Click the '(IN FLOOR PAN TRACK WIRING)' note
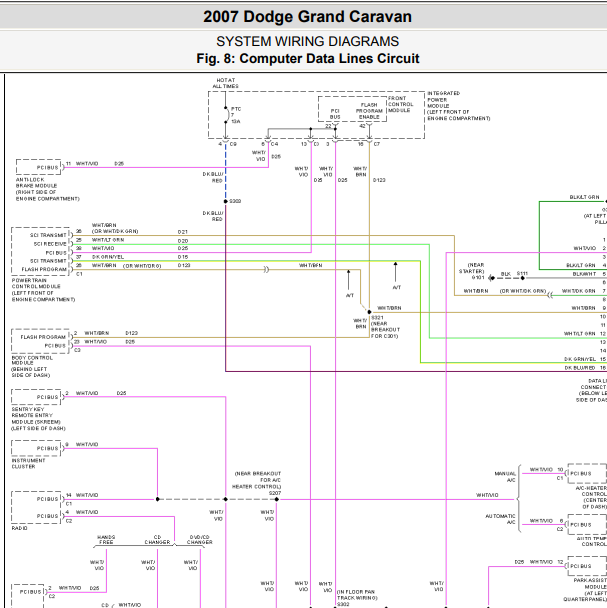 pos(357,595)
